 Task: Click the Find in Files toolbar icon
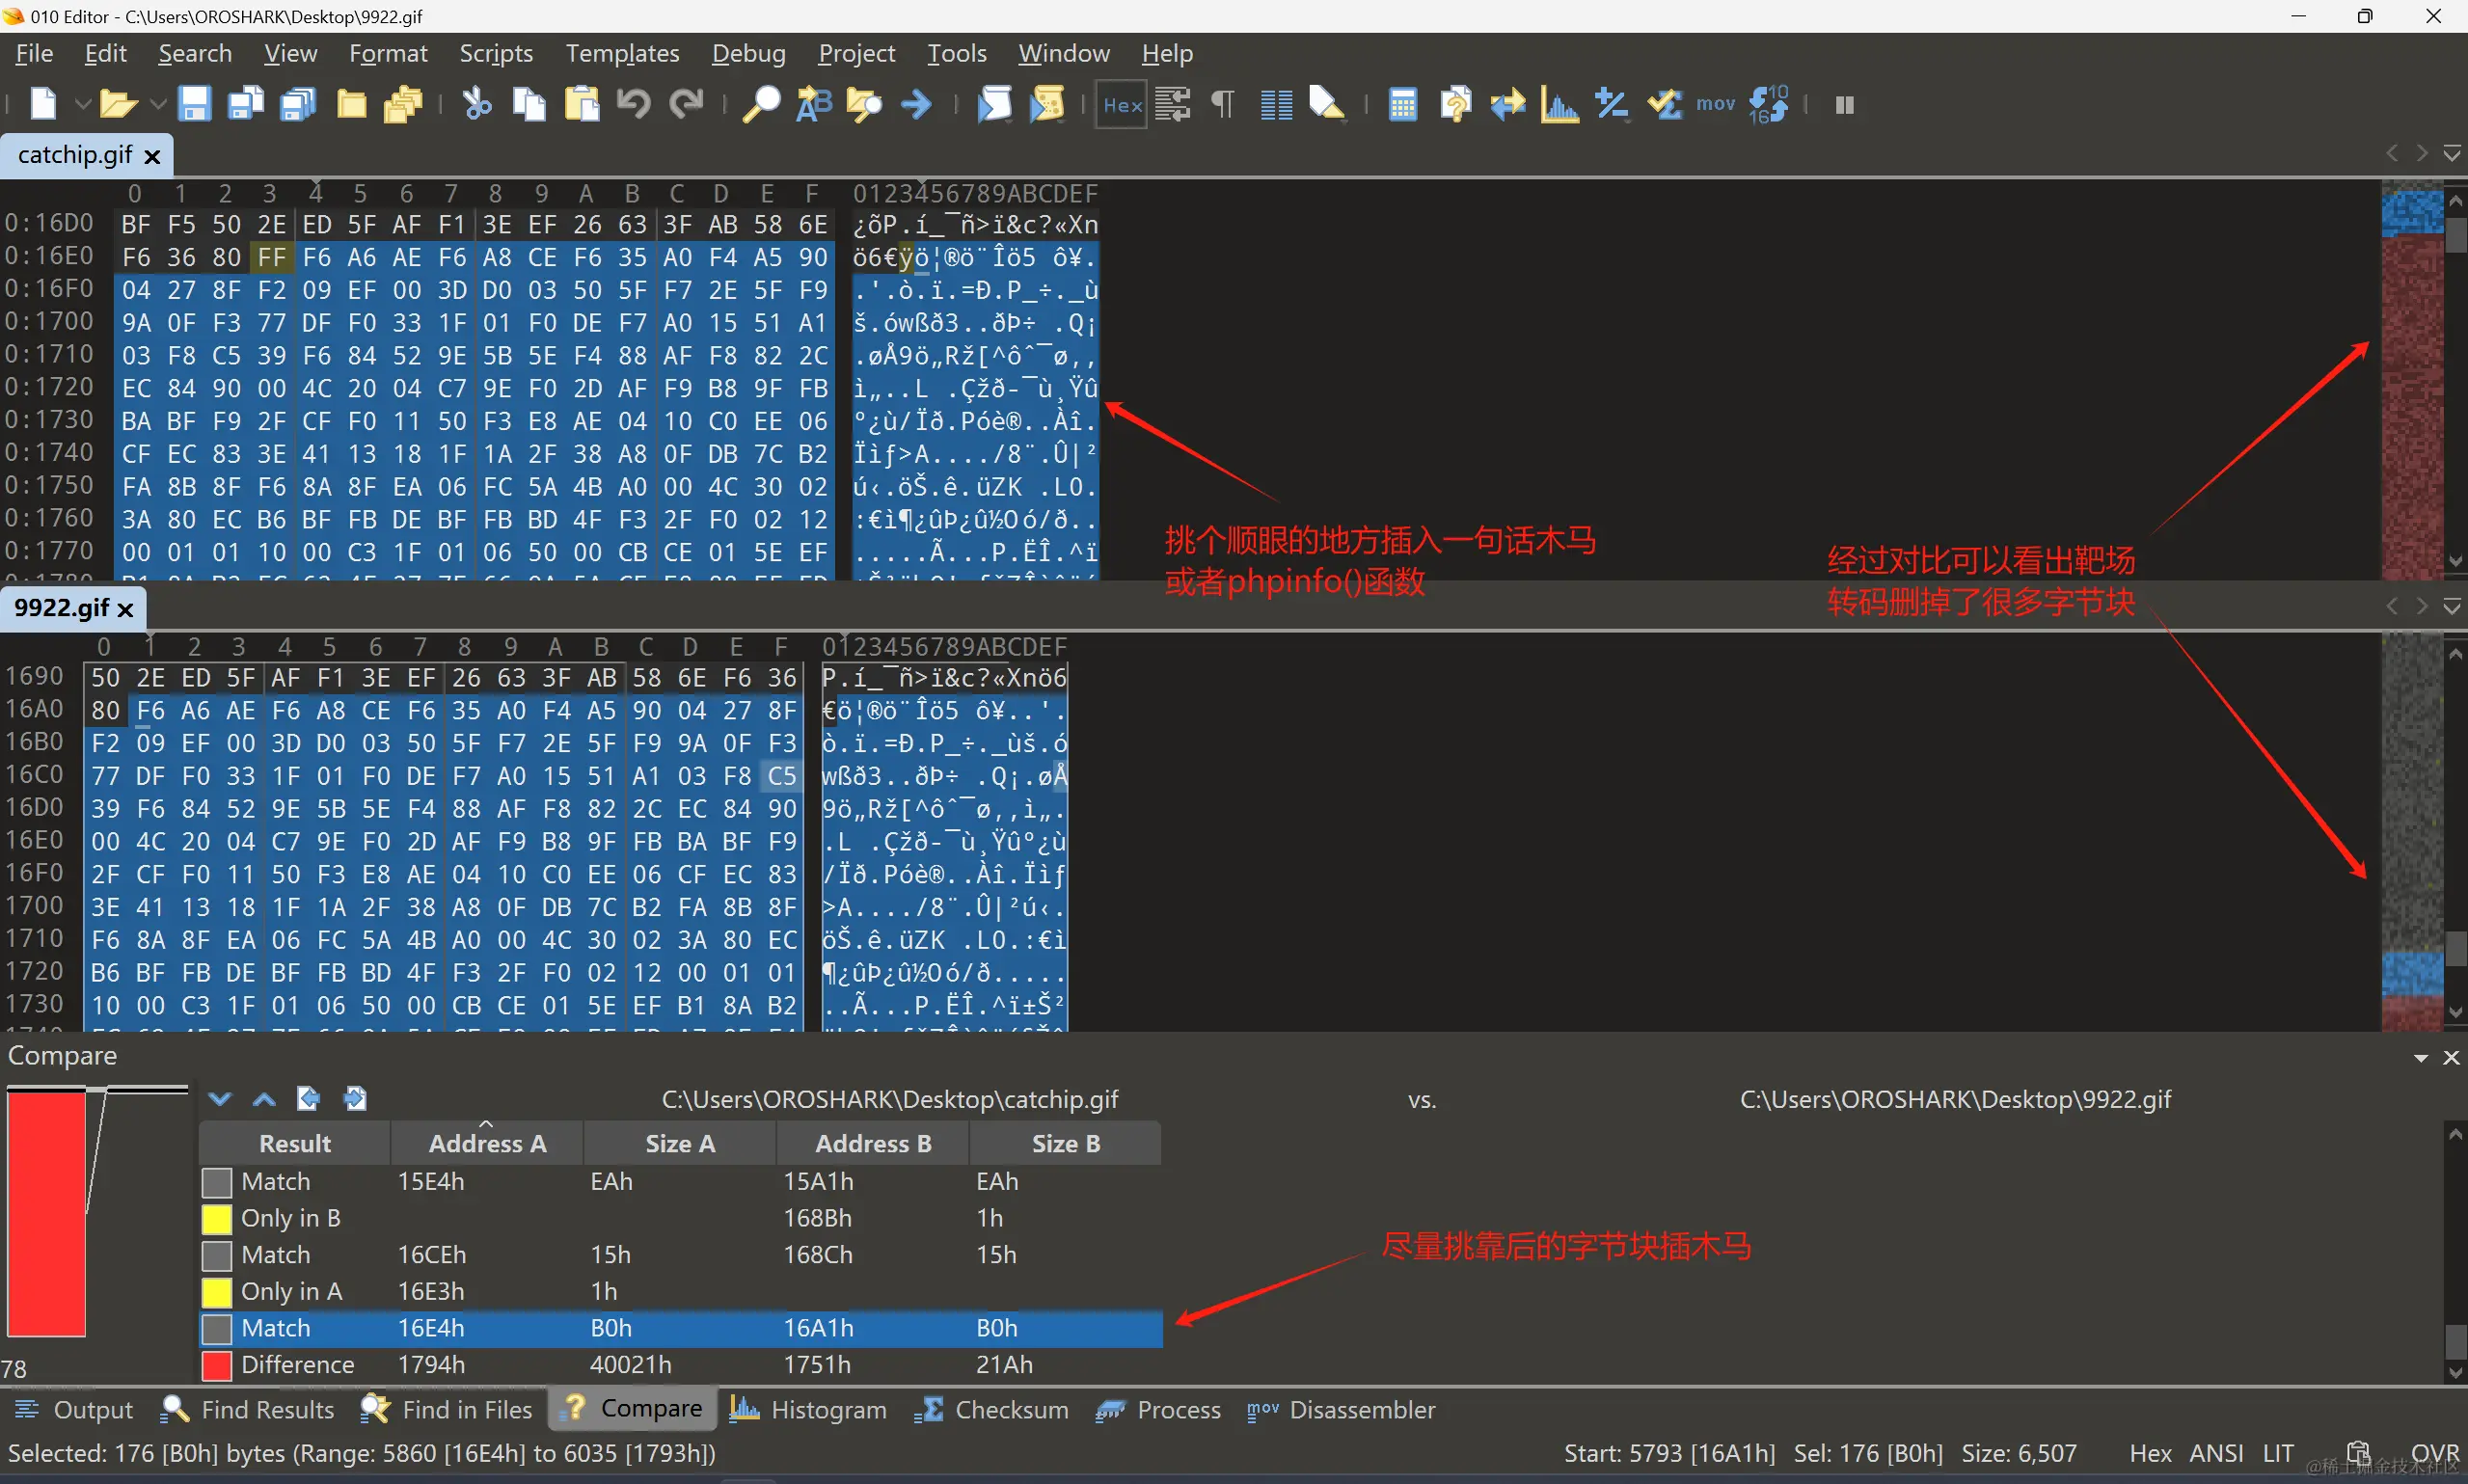click(x=864, y=104)
